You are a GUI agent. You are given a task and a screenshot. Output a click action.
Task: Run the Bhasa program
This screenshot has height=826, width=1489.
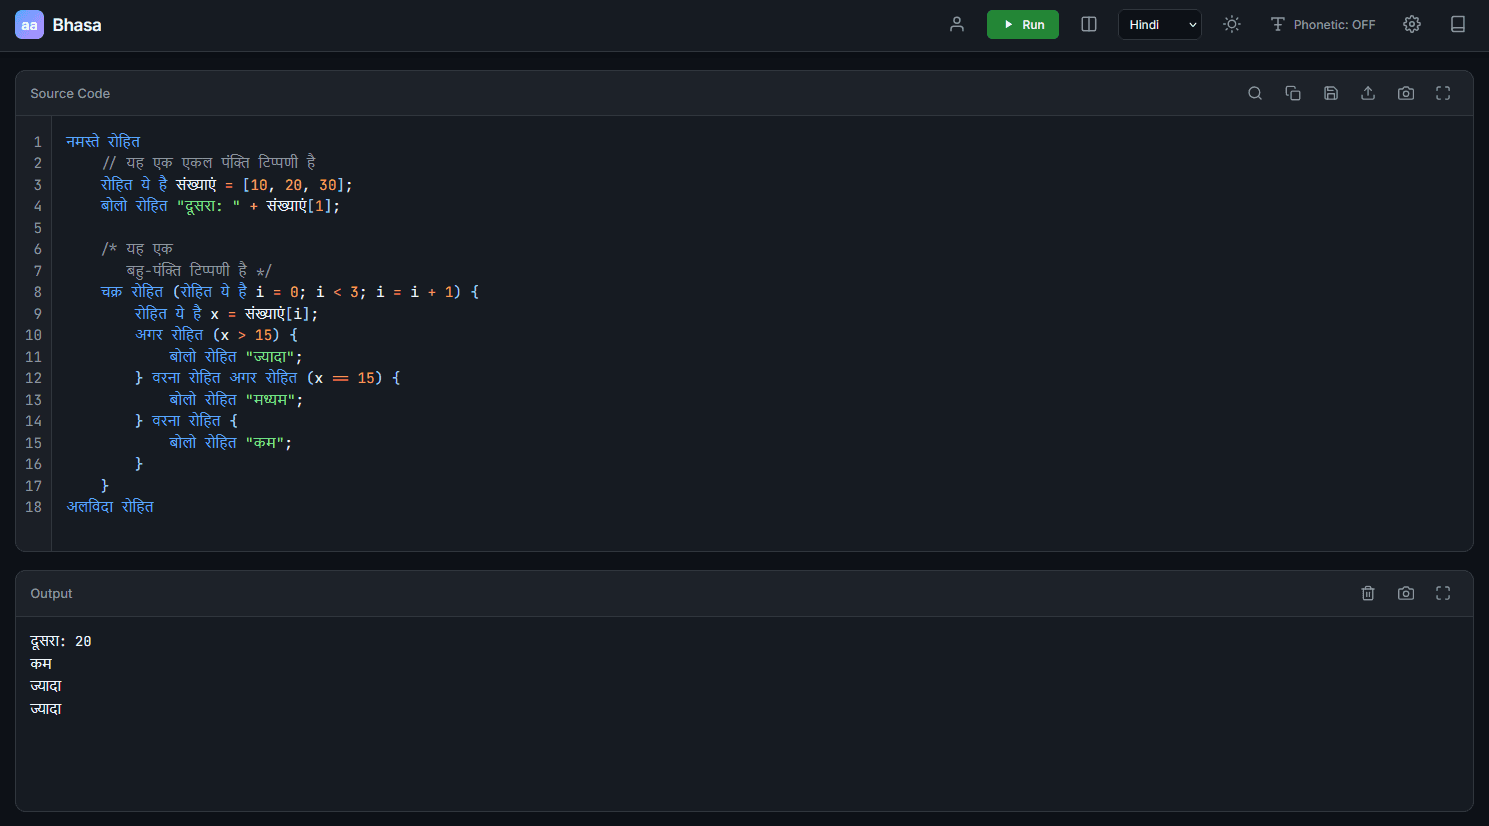click(x=1022, y=23)
